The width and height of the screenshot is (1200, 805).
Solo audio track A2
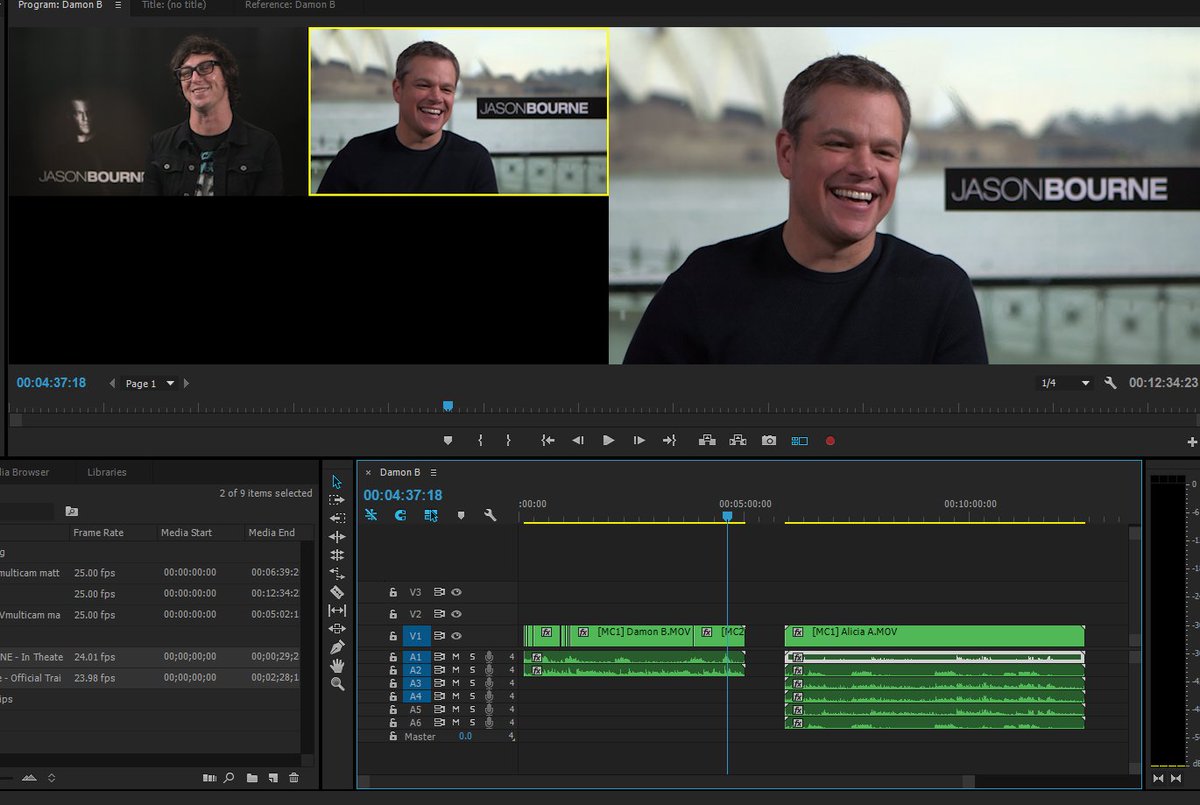(472, 670)
